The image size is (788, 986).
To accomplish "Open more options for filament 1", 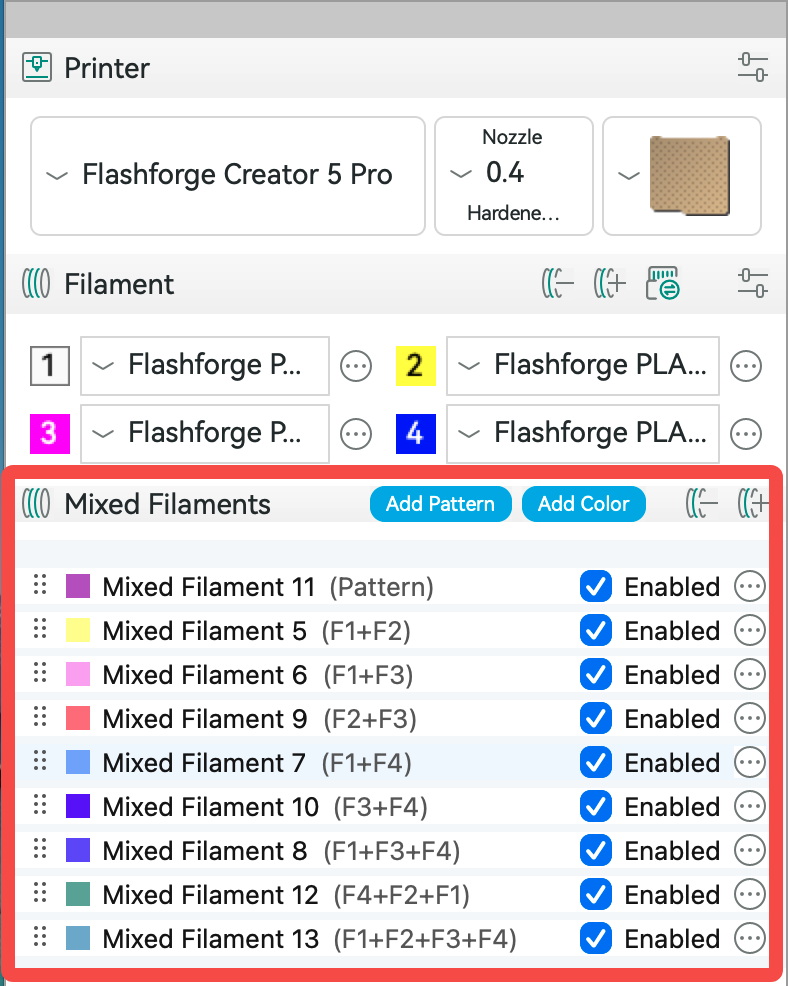I will coord(356,366).
